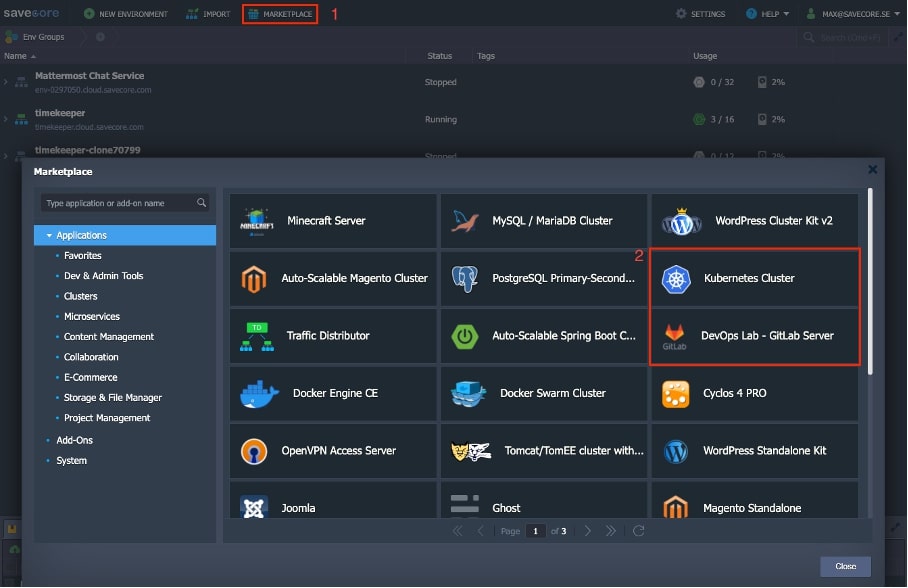This screenshot has width=908, height=588.
Task: Click the OpenVPN Access Server icon
Action: pyautogui.click(x=254, y=451)
